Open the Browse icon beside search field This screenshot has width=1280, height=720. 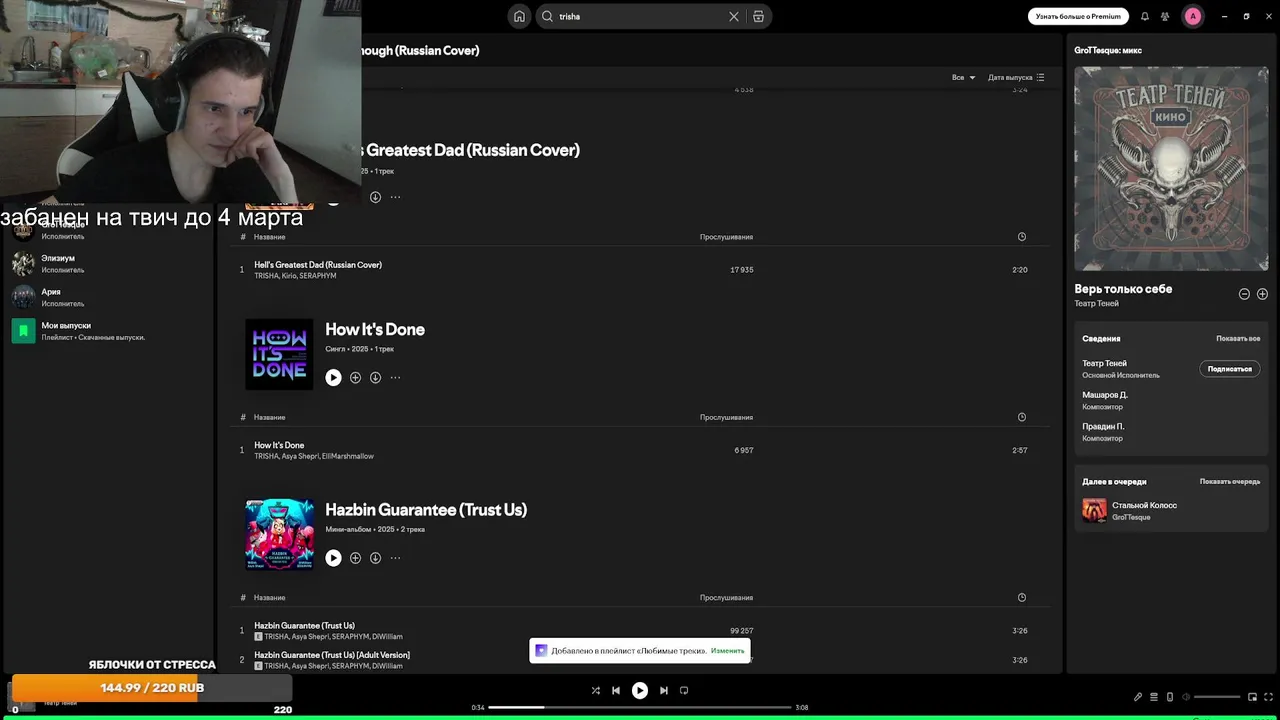click(758, 16)
